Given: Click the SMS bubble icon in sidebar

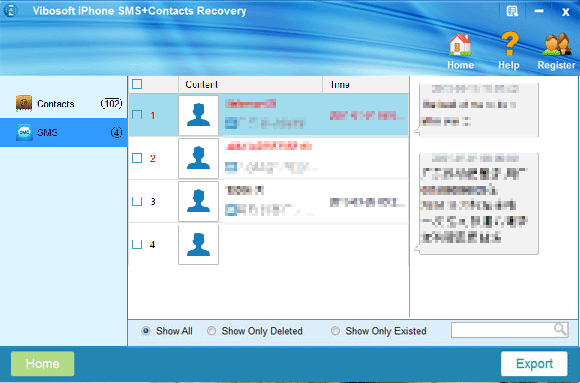Looking at the screenshot, I should tap(24, 132).
